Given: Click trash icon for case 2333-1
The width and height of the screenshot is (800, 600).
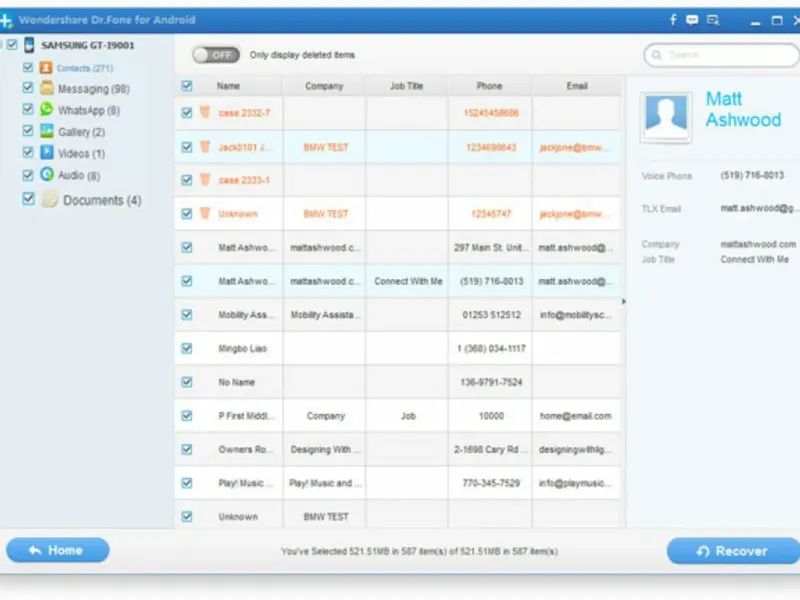Looking at the screenshot, I should (x=205, y=180).
